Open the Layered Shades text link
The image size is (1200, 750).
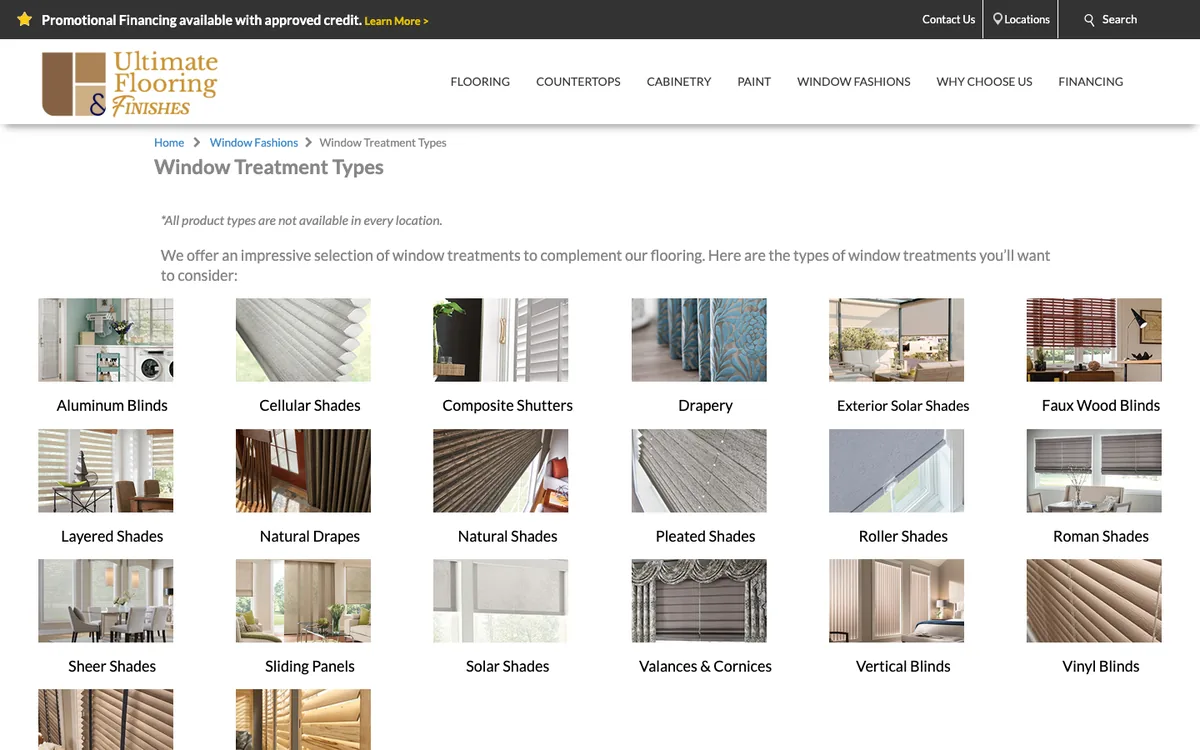click(112, 537)
